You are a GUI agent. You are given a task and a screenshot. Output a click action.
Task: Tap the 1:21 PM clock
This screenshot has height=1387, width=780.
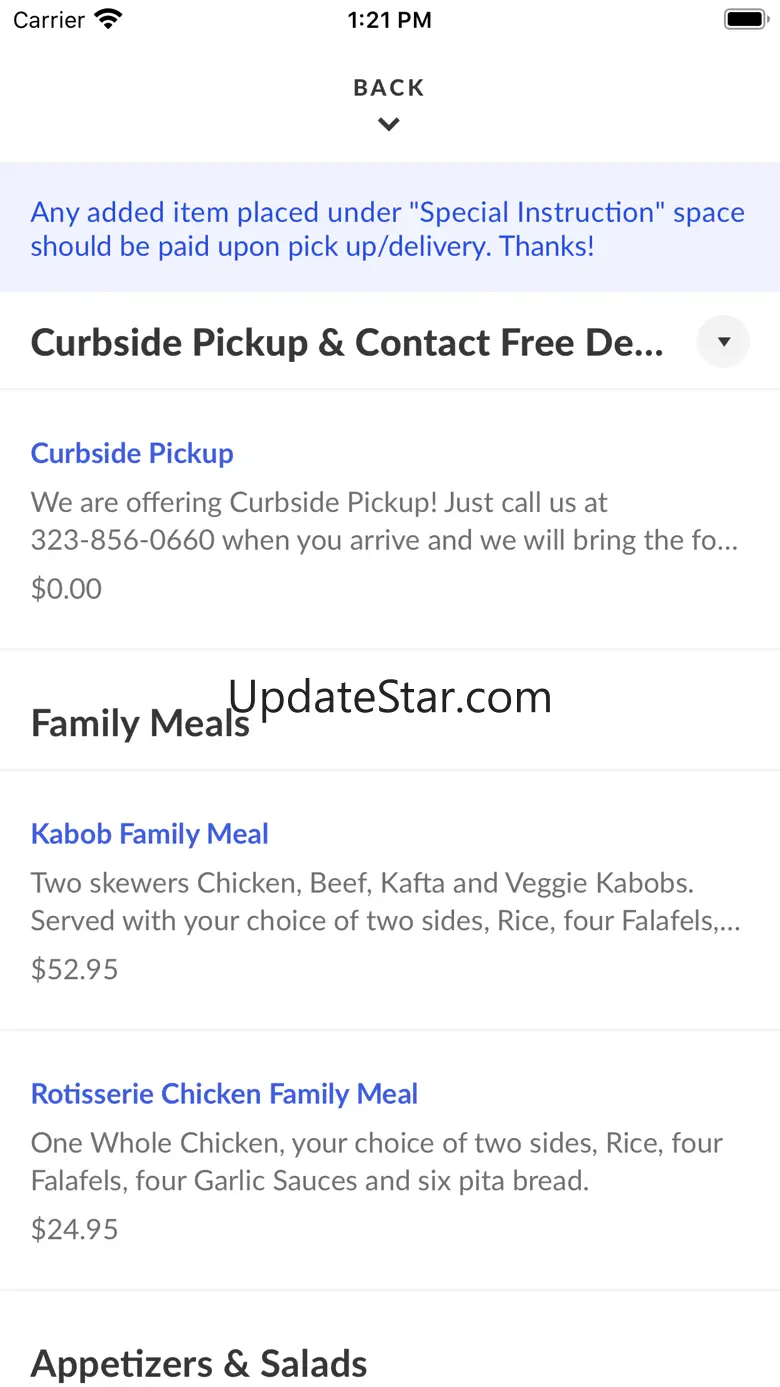click(x=389, y=20)
